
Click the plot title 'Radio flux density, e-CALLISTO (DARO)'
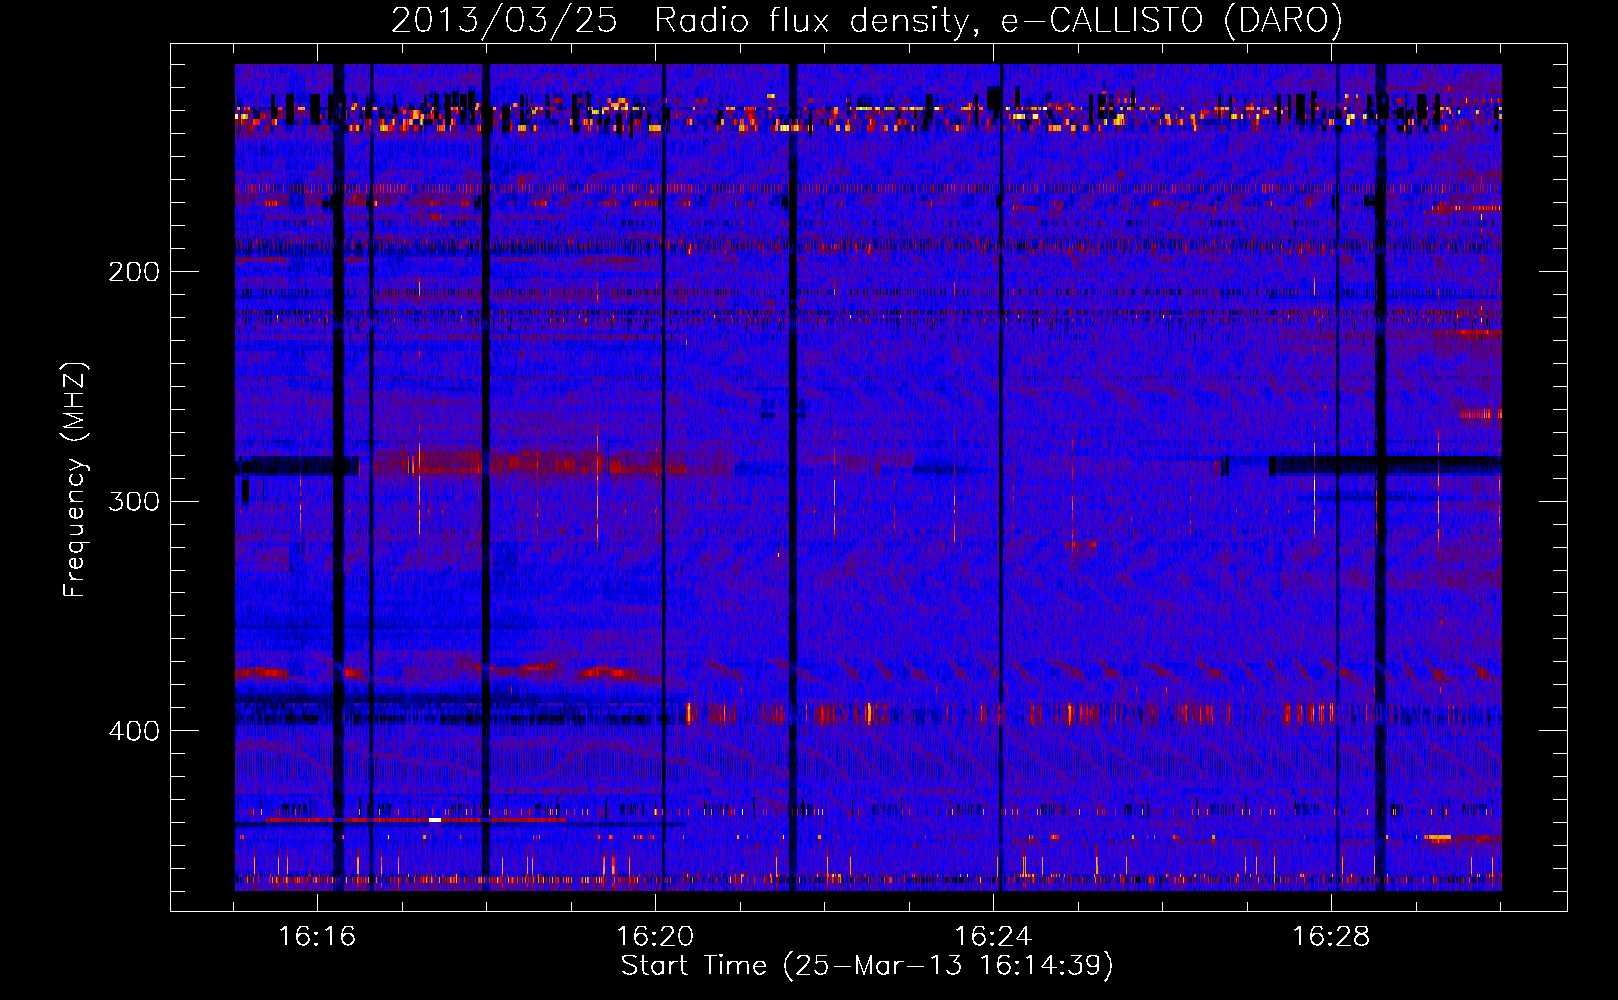(x=998, y=21)
